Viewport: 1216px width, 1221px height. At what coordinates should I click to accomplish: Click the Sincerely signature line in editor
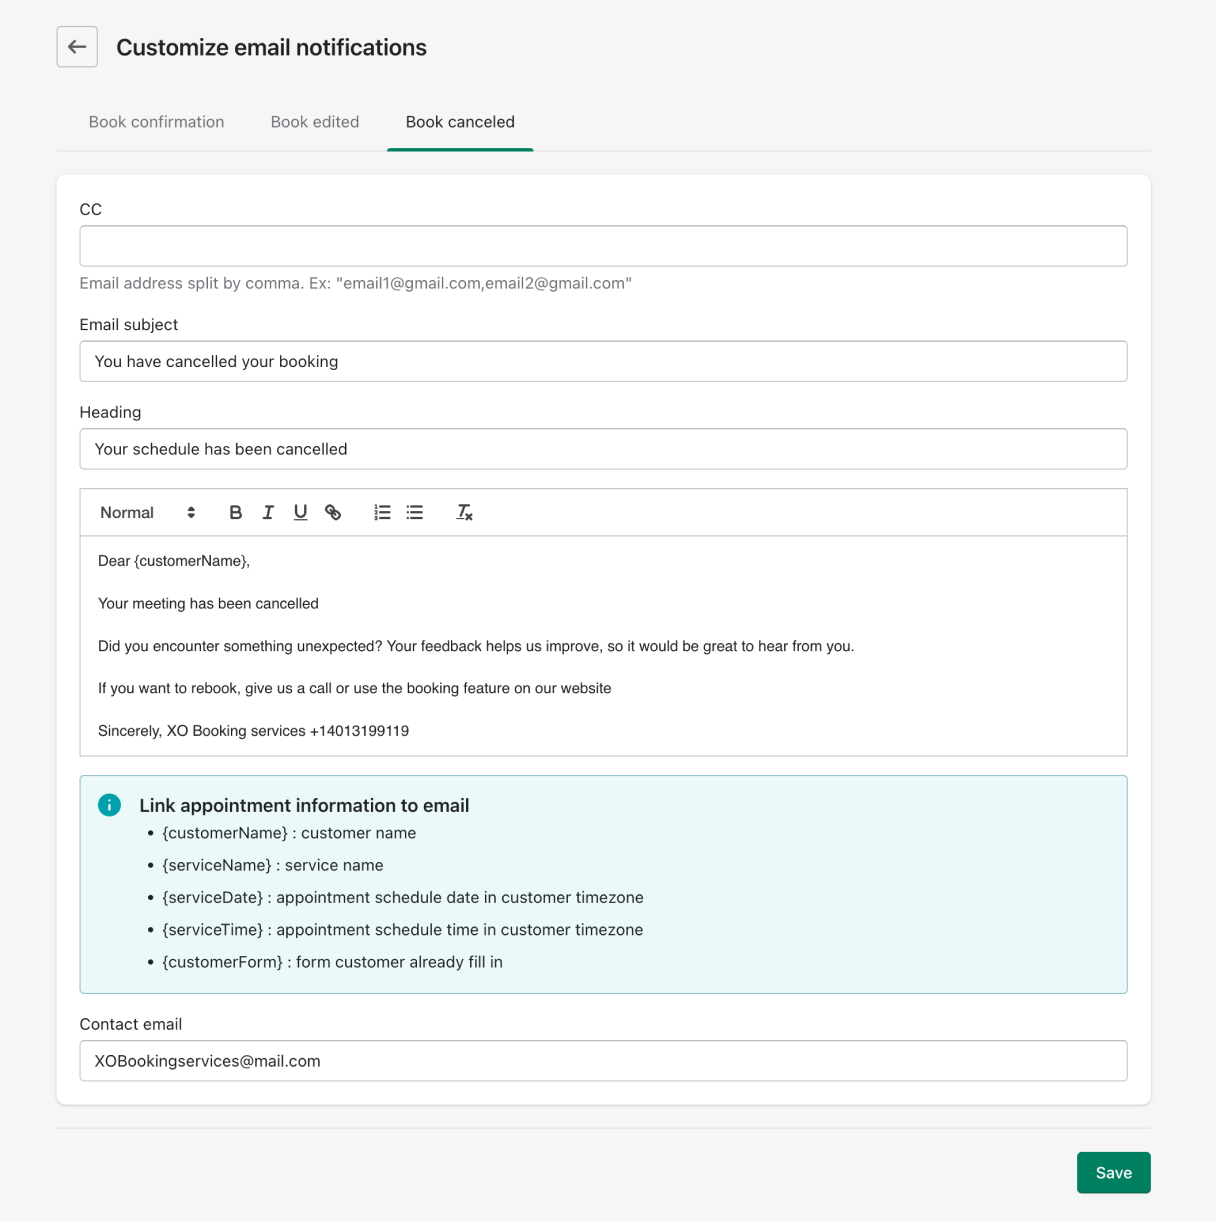[x=253, y=731]
